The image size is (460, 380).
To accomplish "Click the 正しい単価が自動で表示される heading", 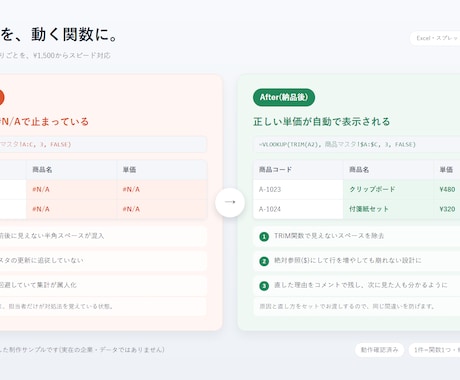I will pos(321,122).
